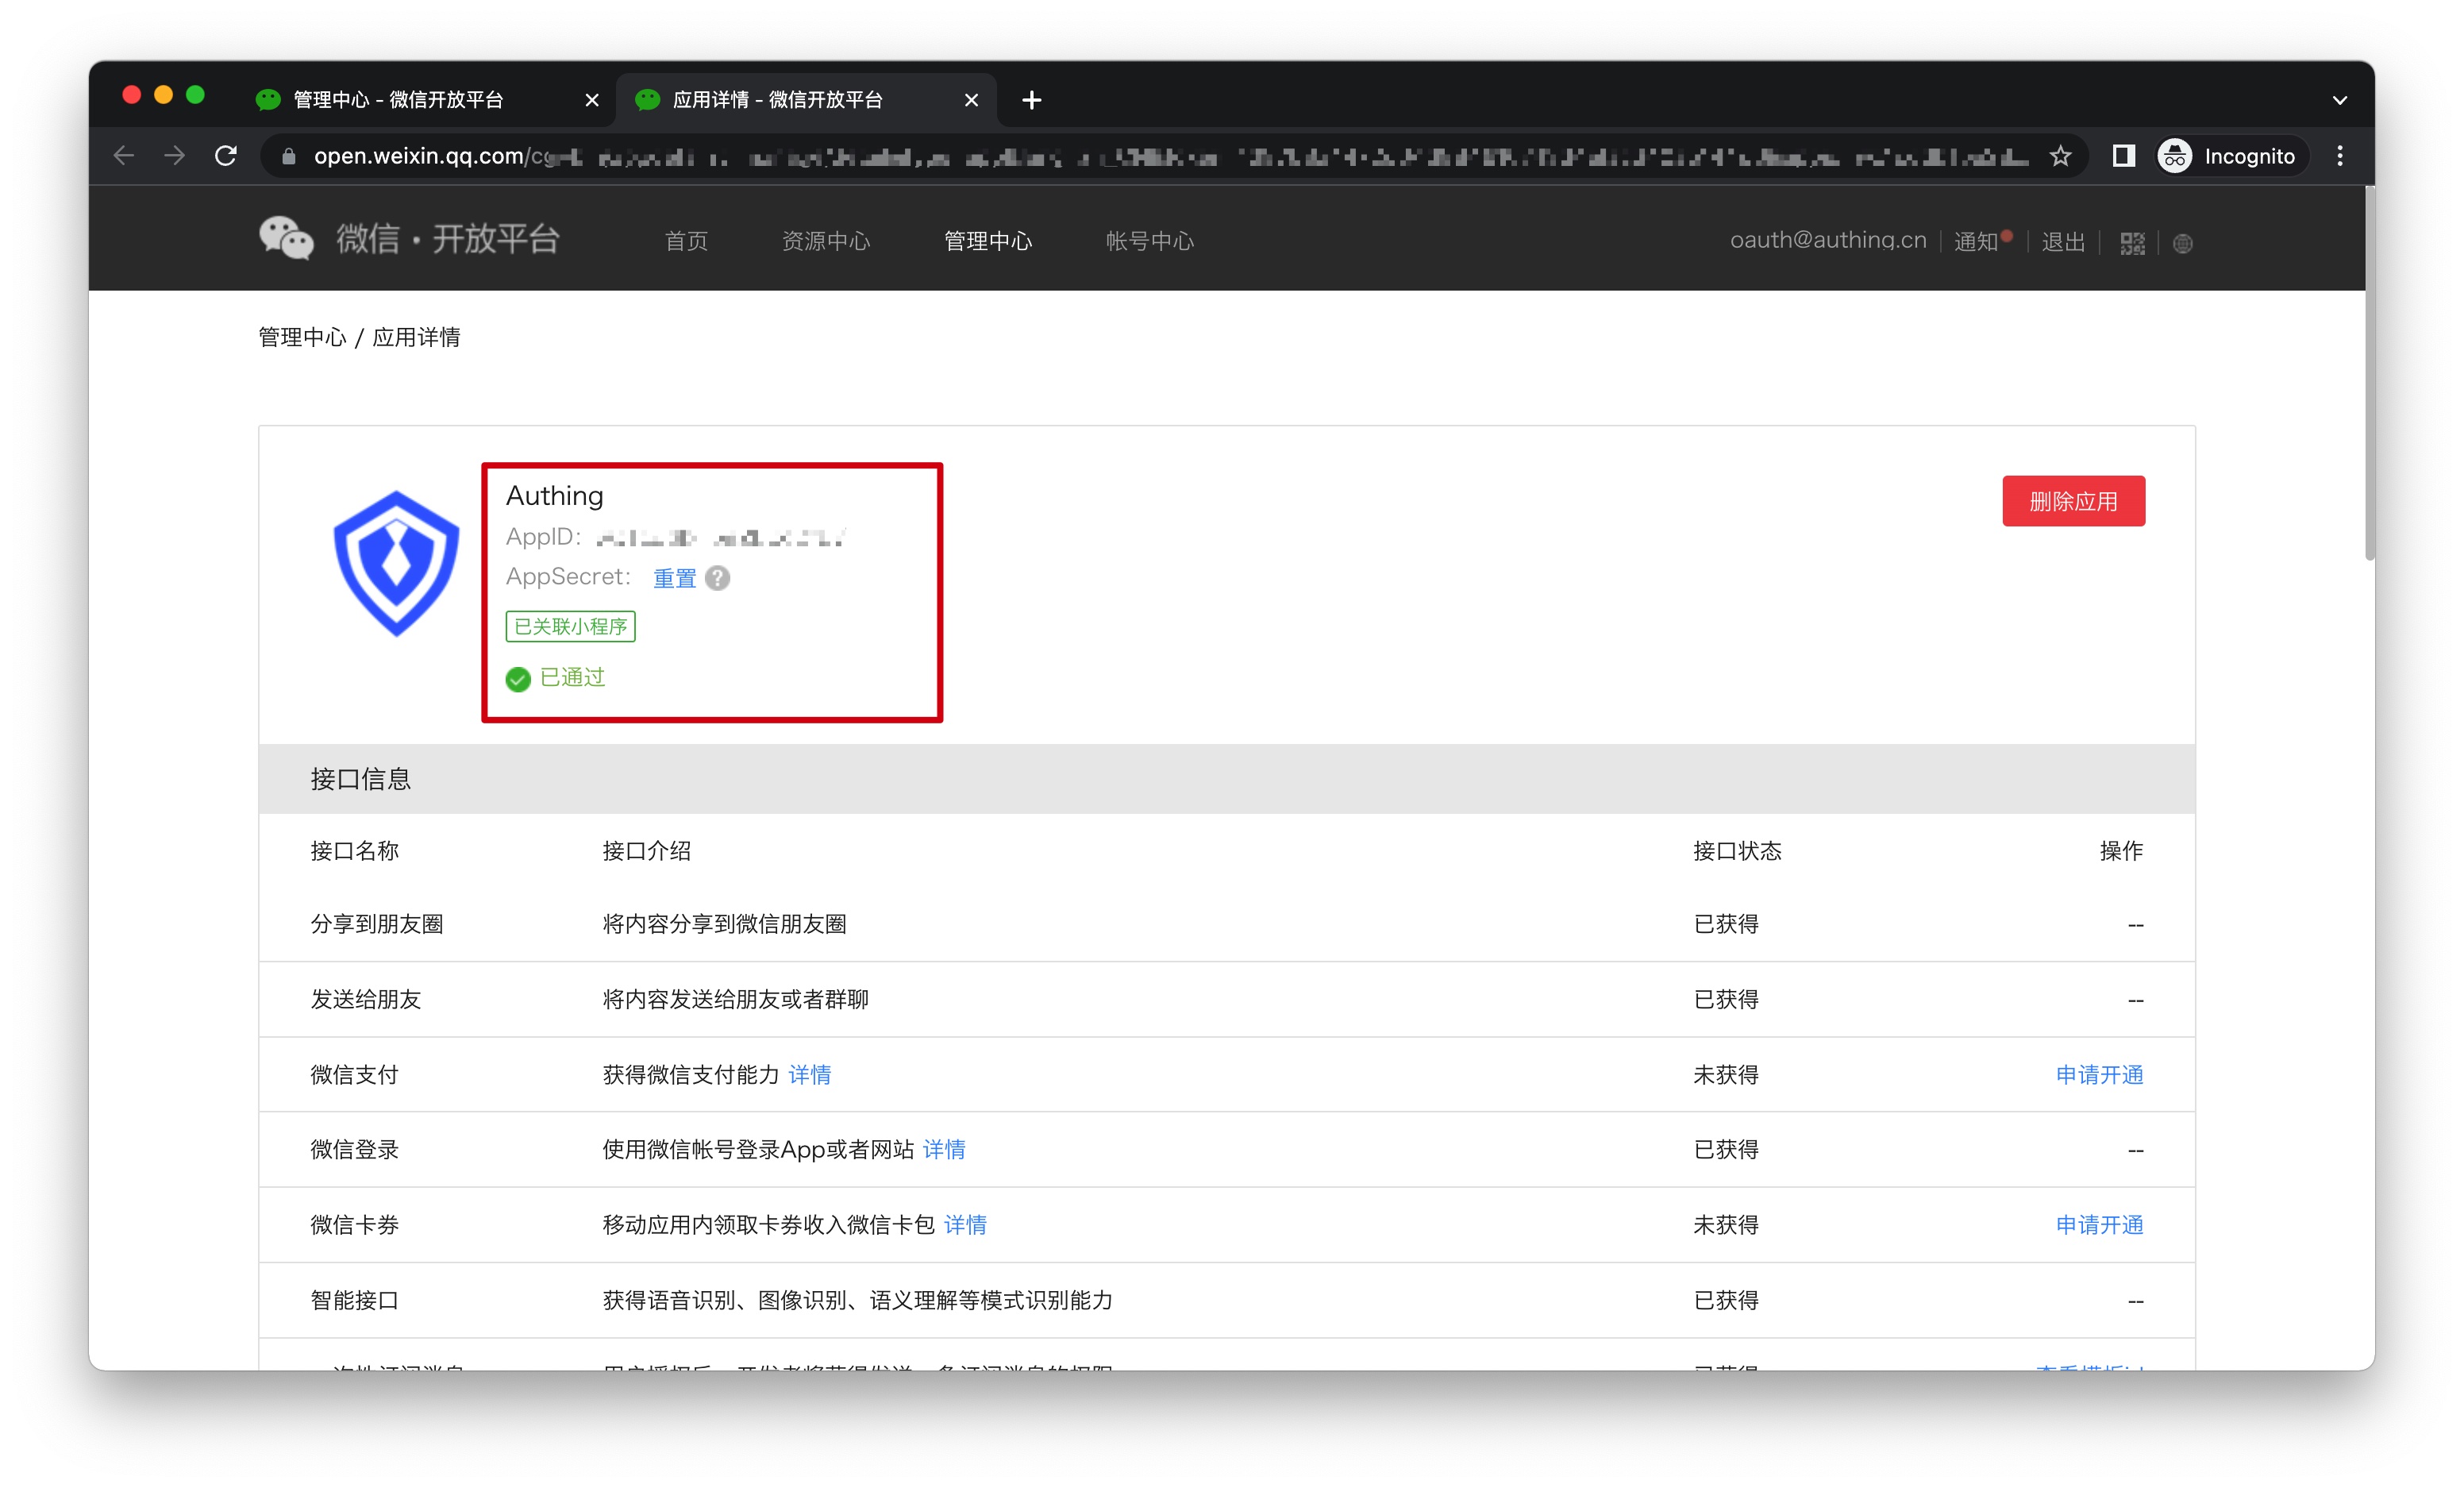Screen dimensions: 2464x1488
Task: Open Chrome three-dot menu
Action: tap(2339, 156)
